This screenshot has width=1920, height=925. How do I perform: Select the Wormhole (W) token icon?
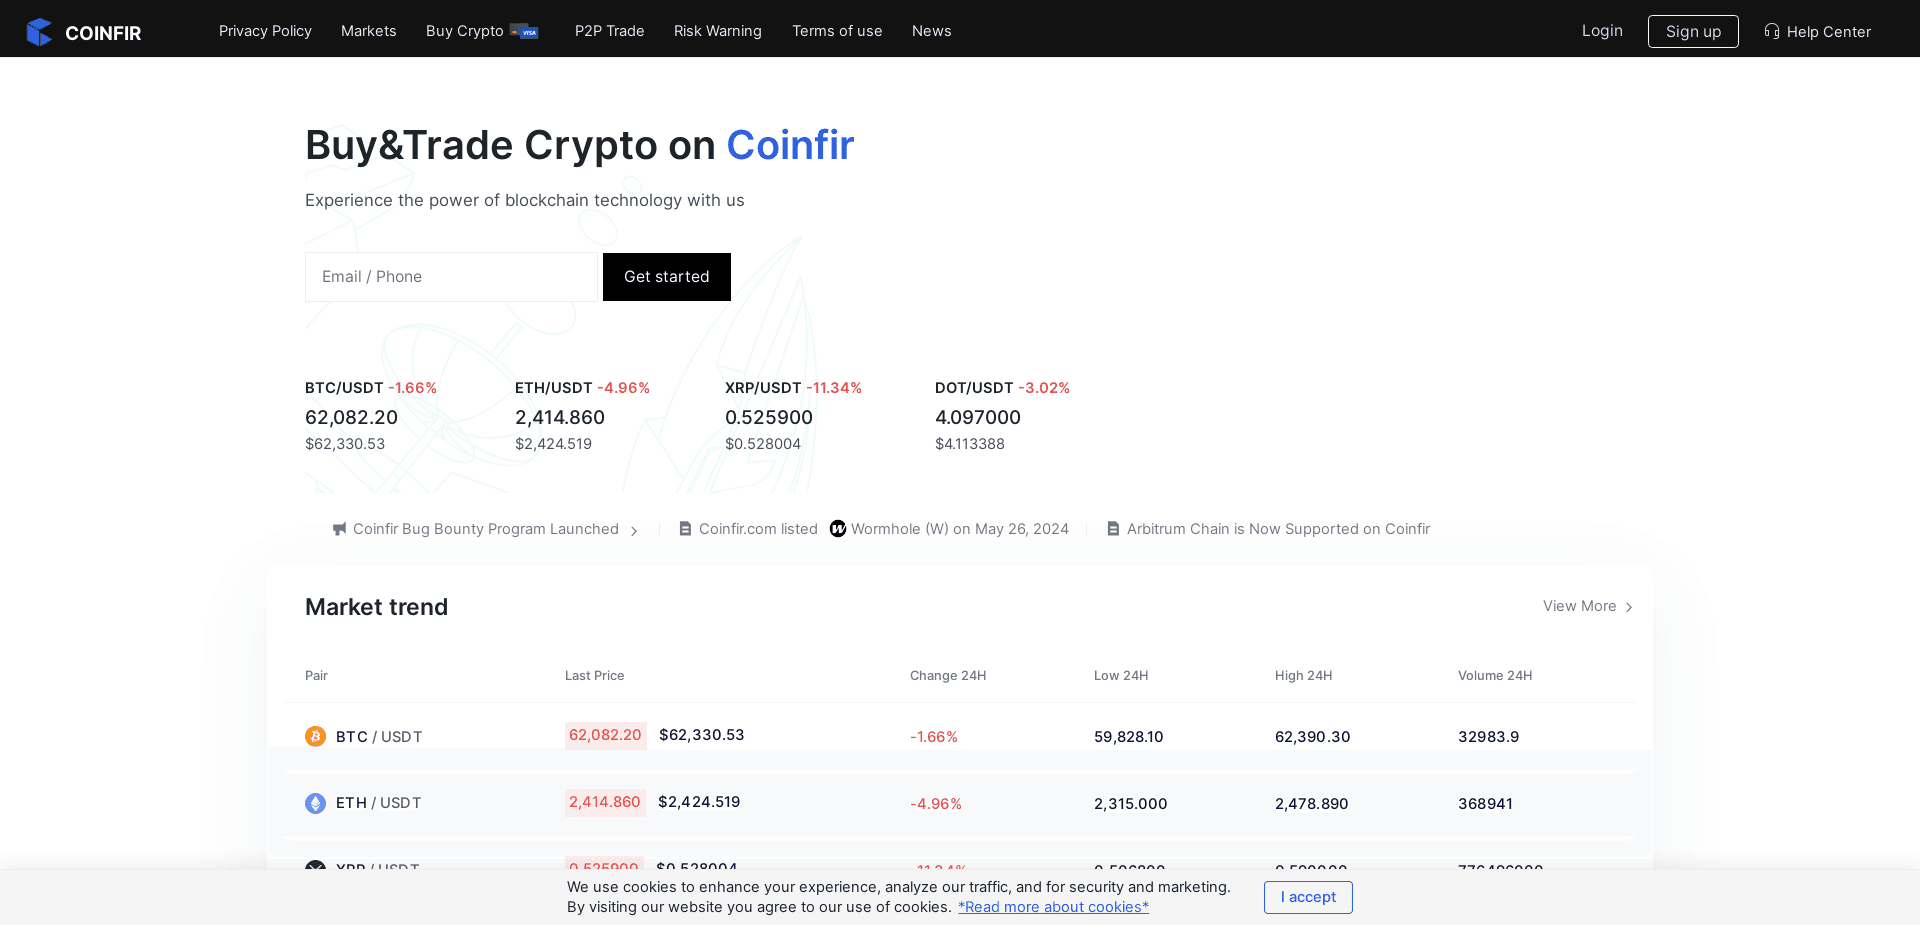pos(838,529)
